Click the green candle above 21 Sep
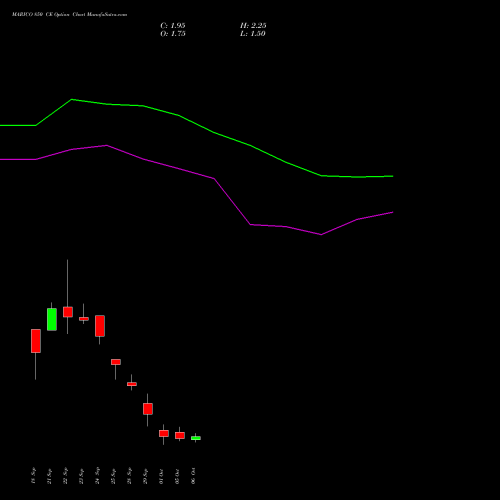The height and width of the screenshot is (500, 500). pos(52,319)
